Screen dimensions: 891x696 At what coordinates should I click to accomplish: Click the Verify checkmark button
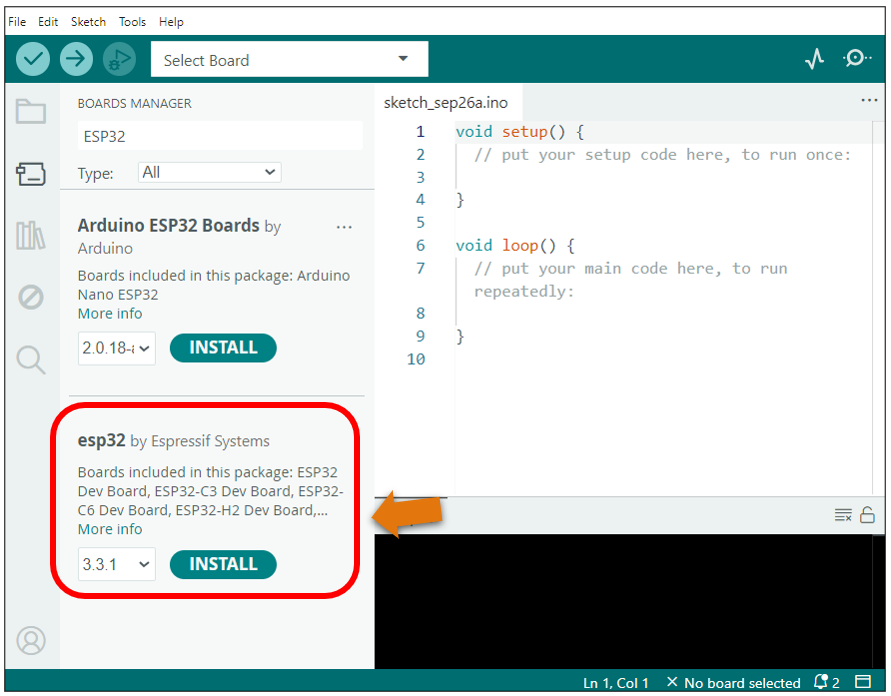tap(33, 59)
